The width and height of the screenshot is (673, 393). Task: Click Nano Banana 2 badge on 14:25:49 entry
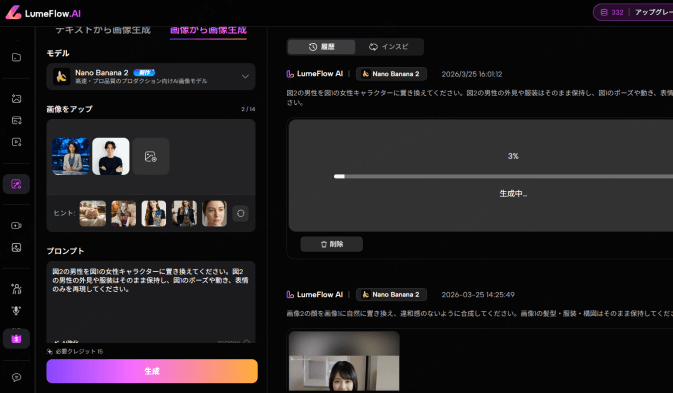click(391, 294)
